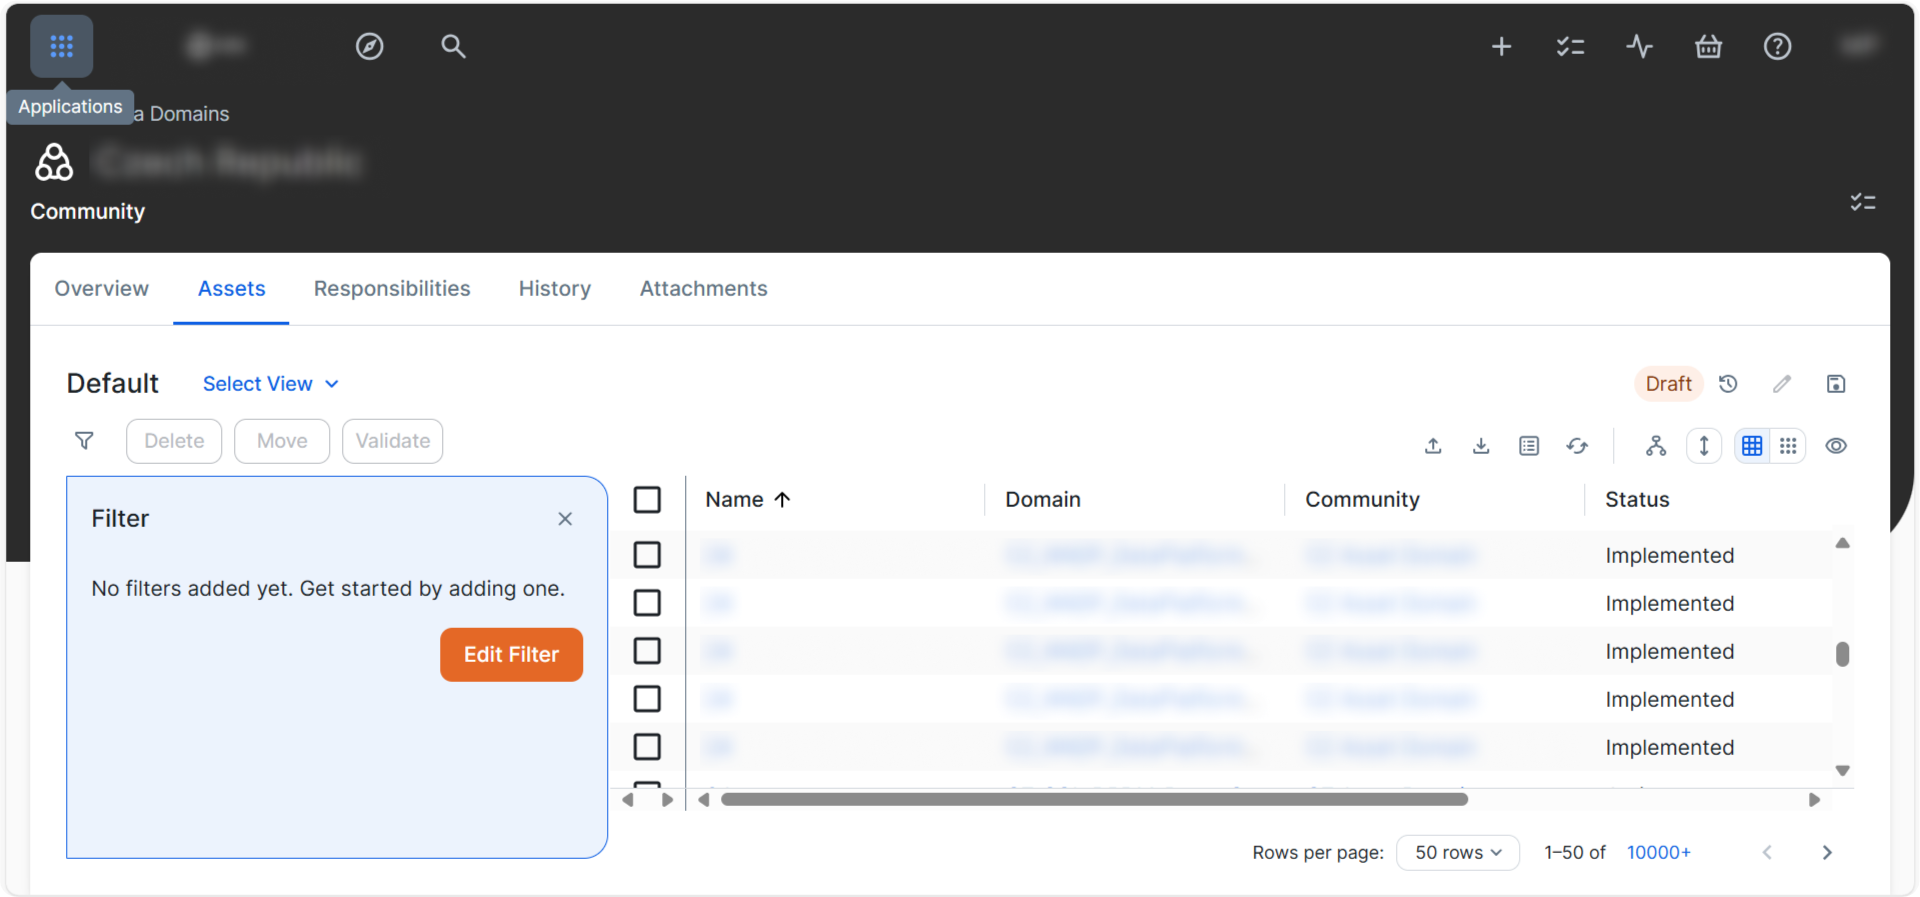Click the checklist icon below header
This screenshot has width=1920, height=897.
point(1862,202)
